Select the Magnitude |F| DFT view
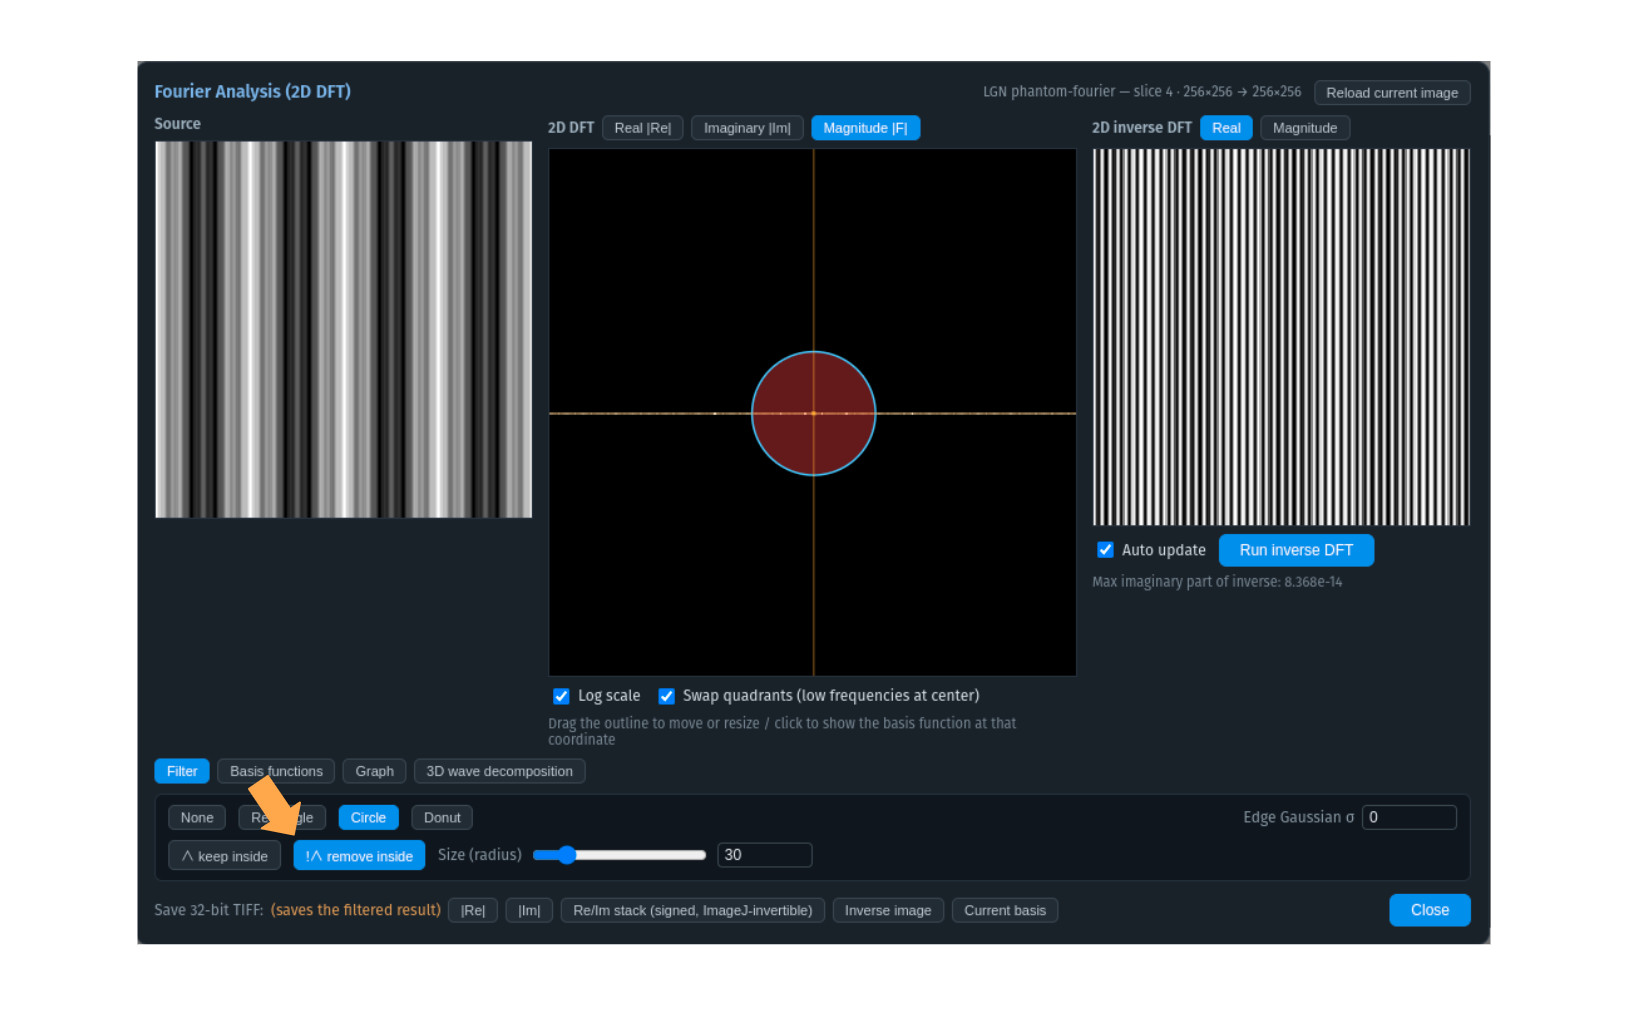 pyautogui.click(x=865, y=128)
